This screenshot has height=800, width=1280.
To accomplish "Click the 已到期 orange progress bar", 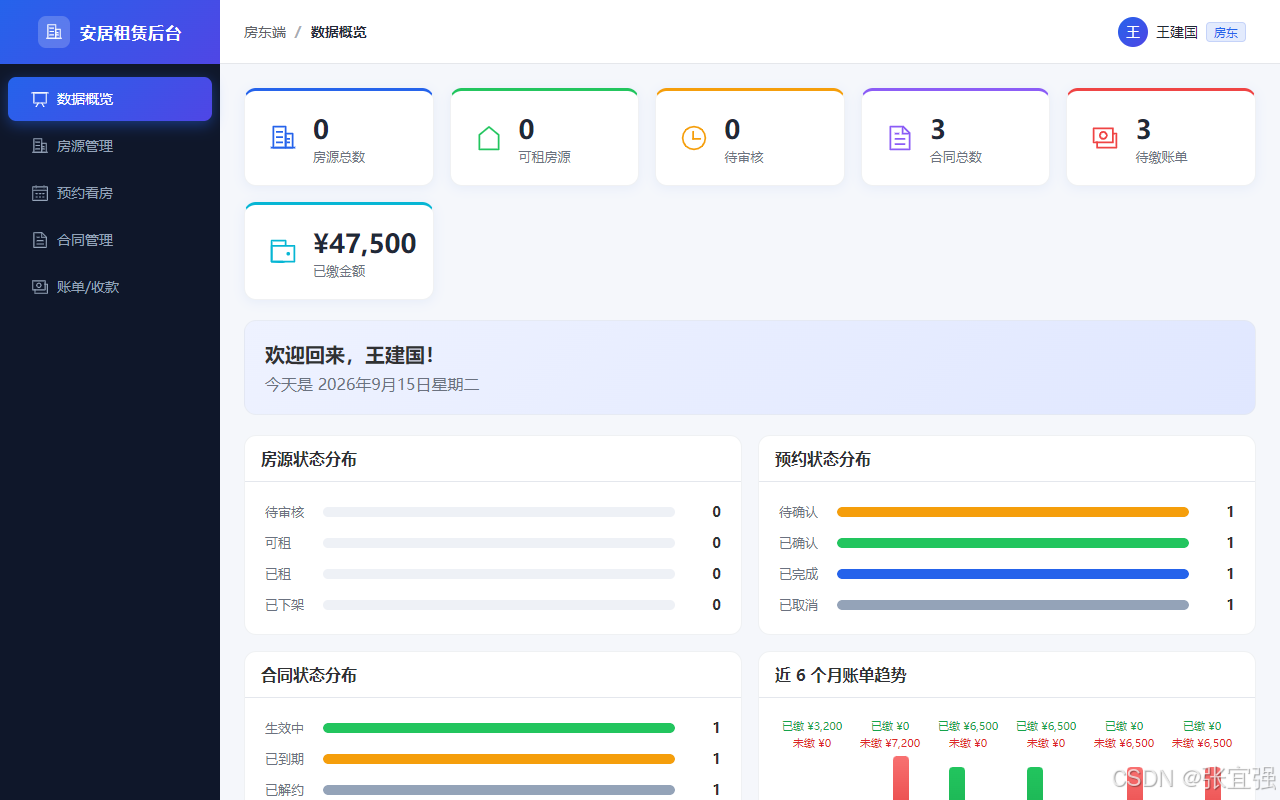I will coord(499,759).
